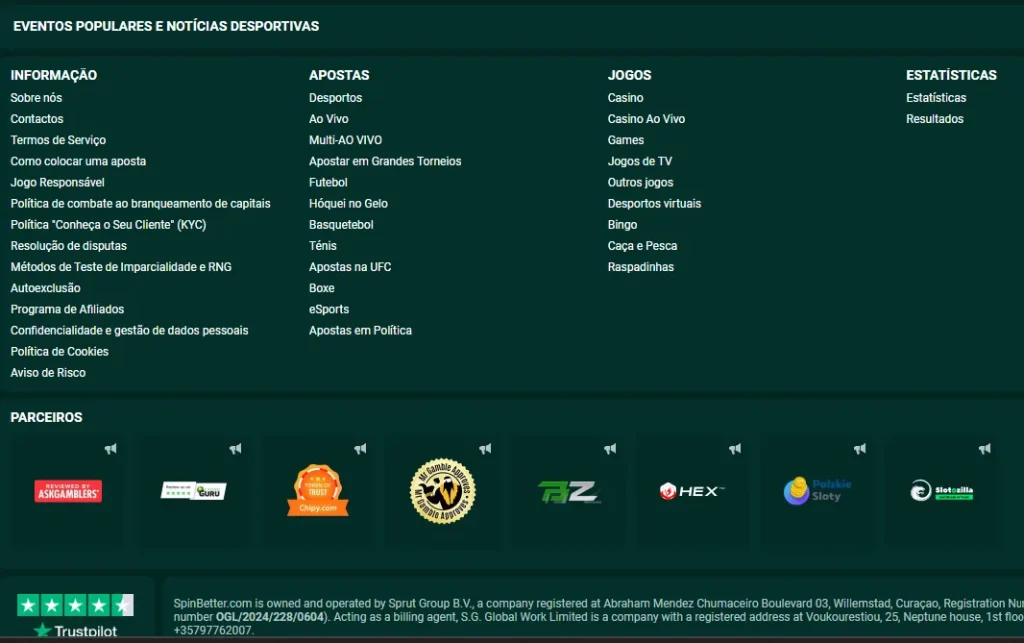
Task: Open Desportos virtuais
Action: [x=654, y=204]
